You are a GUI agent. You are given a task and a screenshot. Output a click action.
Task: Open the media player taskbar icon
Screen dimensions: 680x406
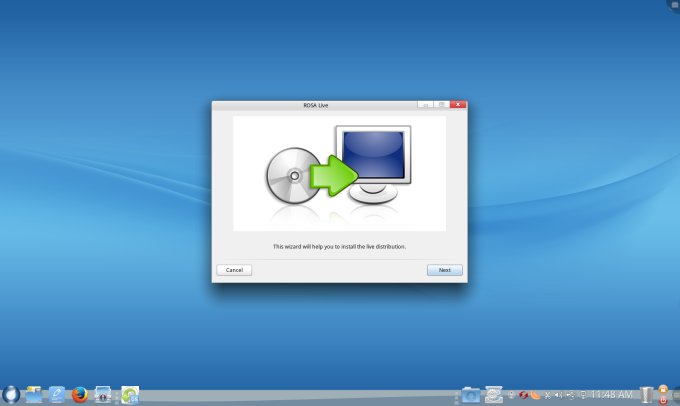click(103, 395)
